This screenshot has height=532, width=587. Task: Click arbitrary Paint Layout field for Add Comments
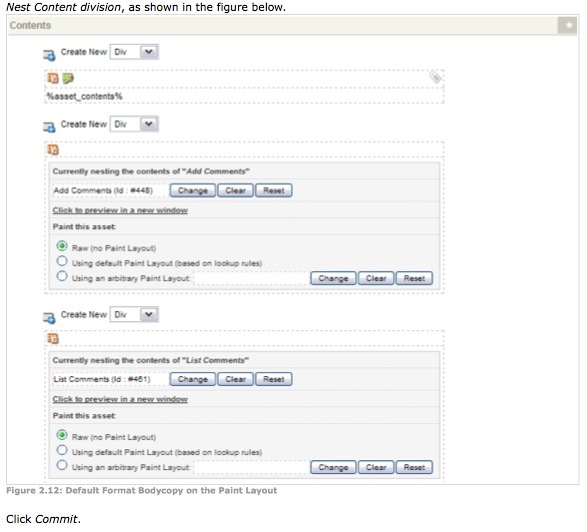[x=252, y=279]
